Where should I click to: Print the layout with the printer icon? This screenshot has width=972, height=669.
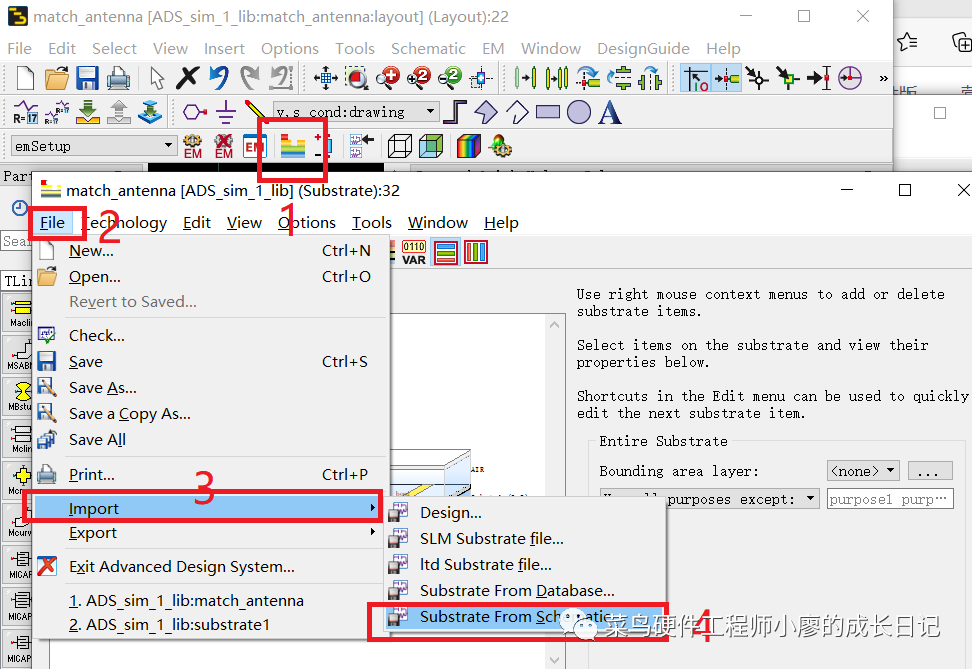(x=118, y=78)
